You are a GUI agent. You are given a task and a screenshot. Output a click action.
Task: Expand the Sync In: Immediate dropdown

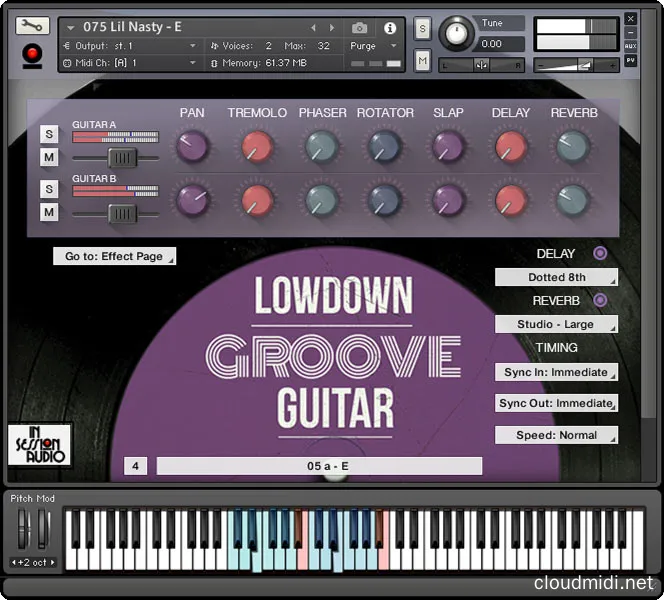[x=556, y=372]
